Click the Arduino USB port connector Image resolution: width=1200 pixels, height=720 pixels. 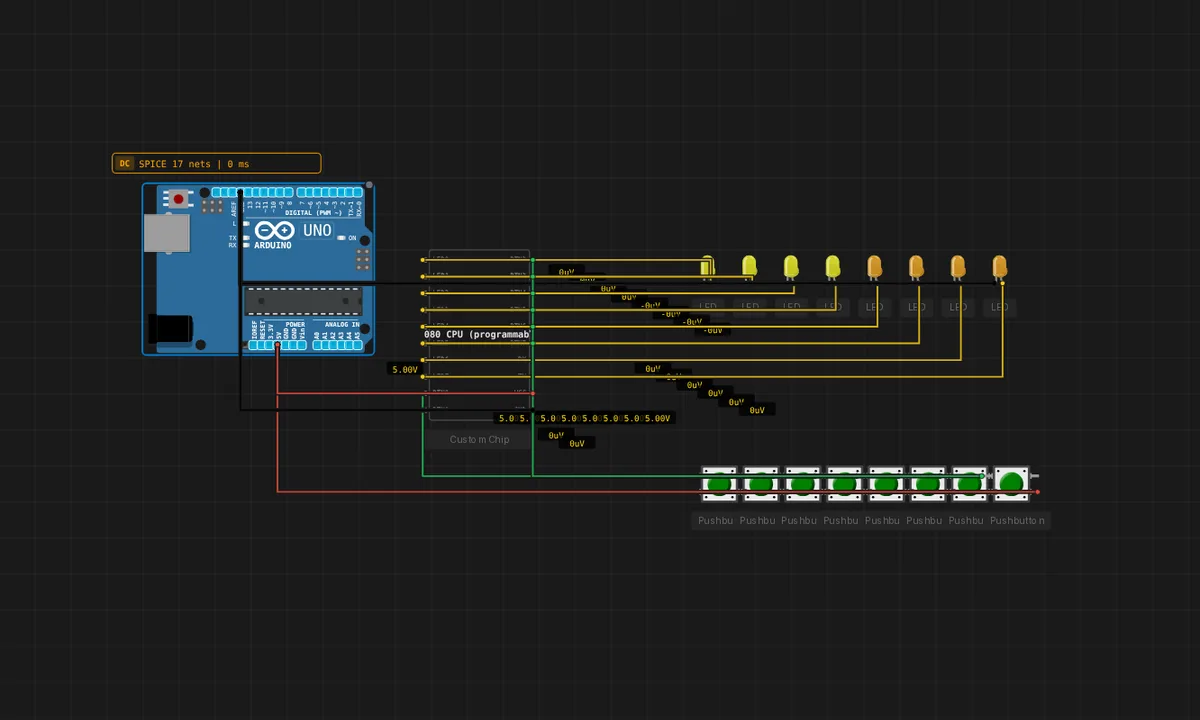(166, 232)
